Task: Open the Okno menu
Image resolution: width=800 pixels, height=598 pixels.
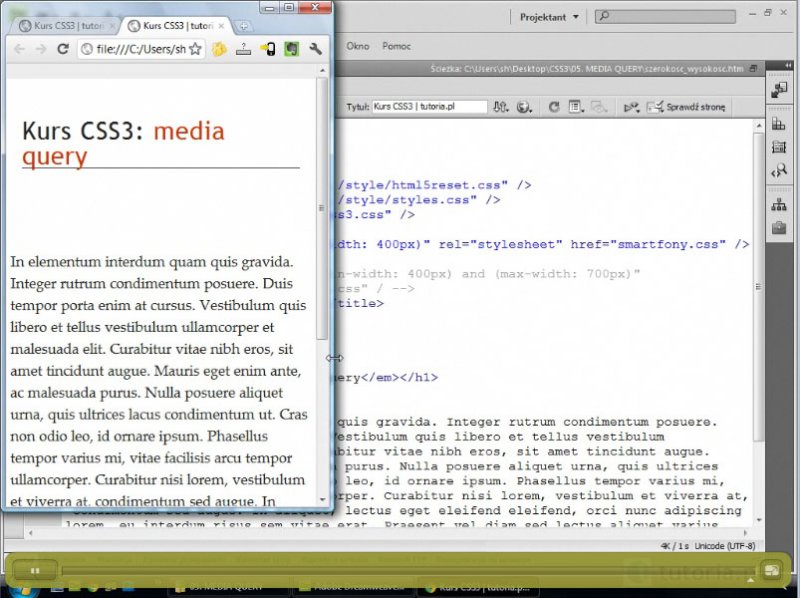Action: click(x=357, y=46)
